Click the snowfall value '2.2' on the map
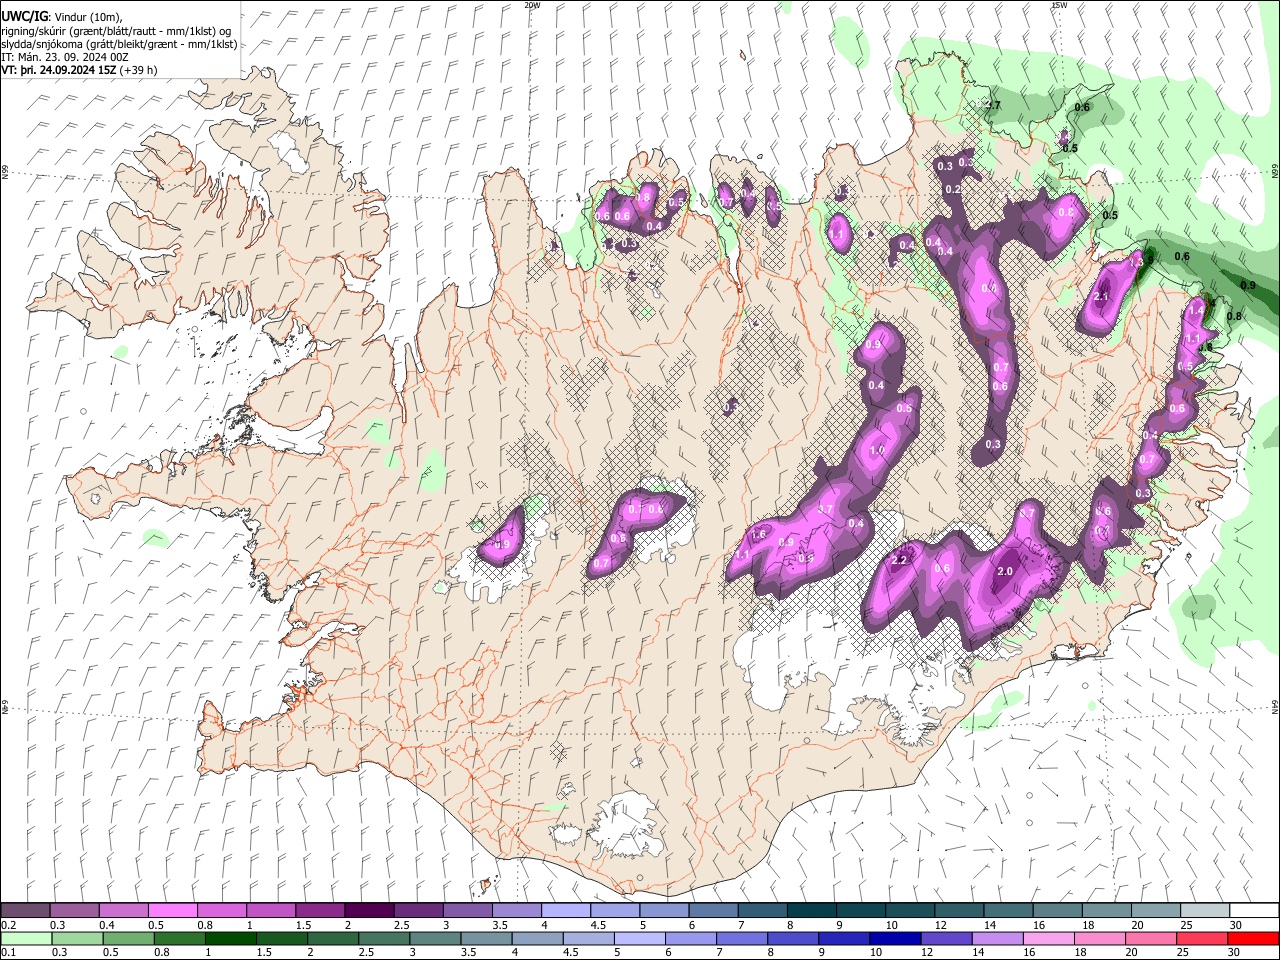The image size is (1280, 960). [x=898, y=560]
